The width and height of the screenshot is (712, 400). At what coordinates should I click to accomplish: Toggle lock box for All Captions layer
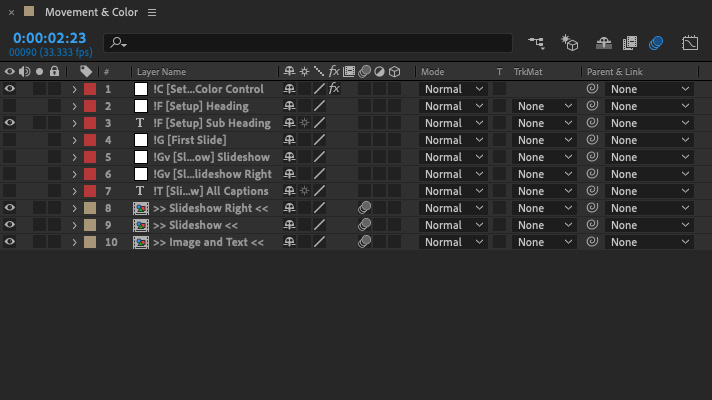click(x=54, y=191)
